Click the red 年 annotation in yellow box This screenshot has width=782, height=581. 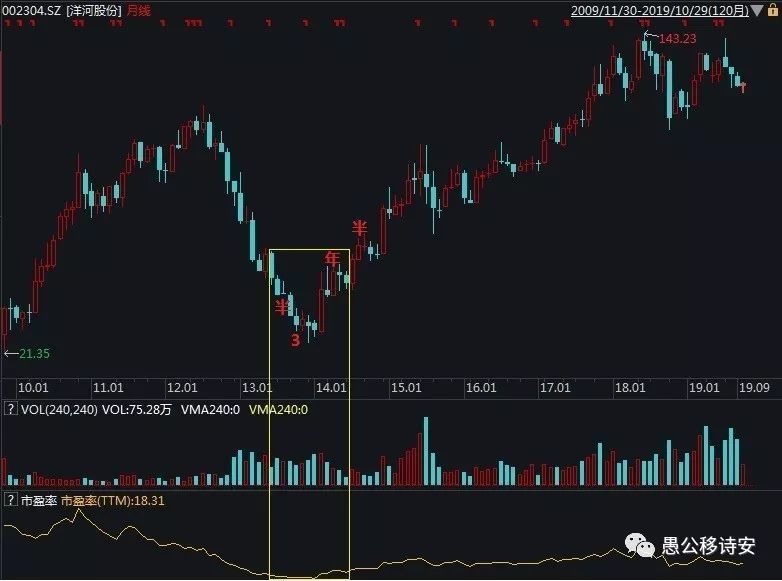point(331,258)
